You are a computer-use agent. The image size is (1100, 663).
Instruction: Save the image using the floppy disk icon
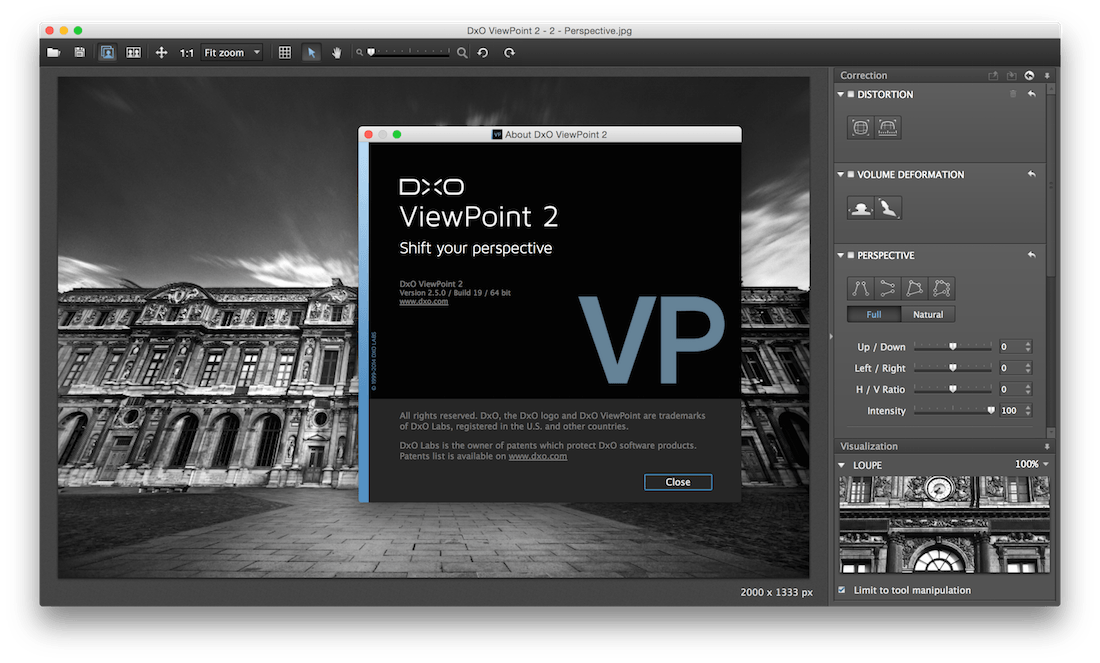tap(79, 53)
